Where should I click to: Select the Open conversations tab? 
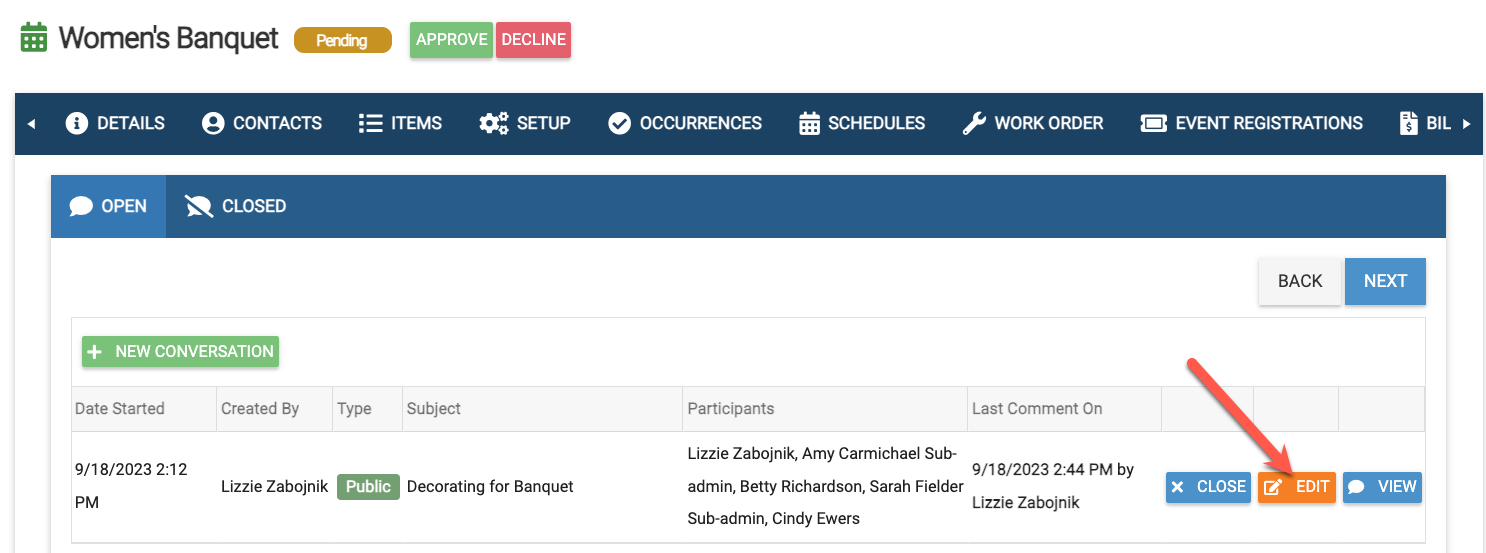pyautogui.click(x=108, y=206)
